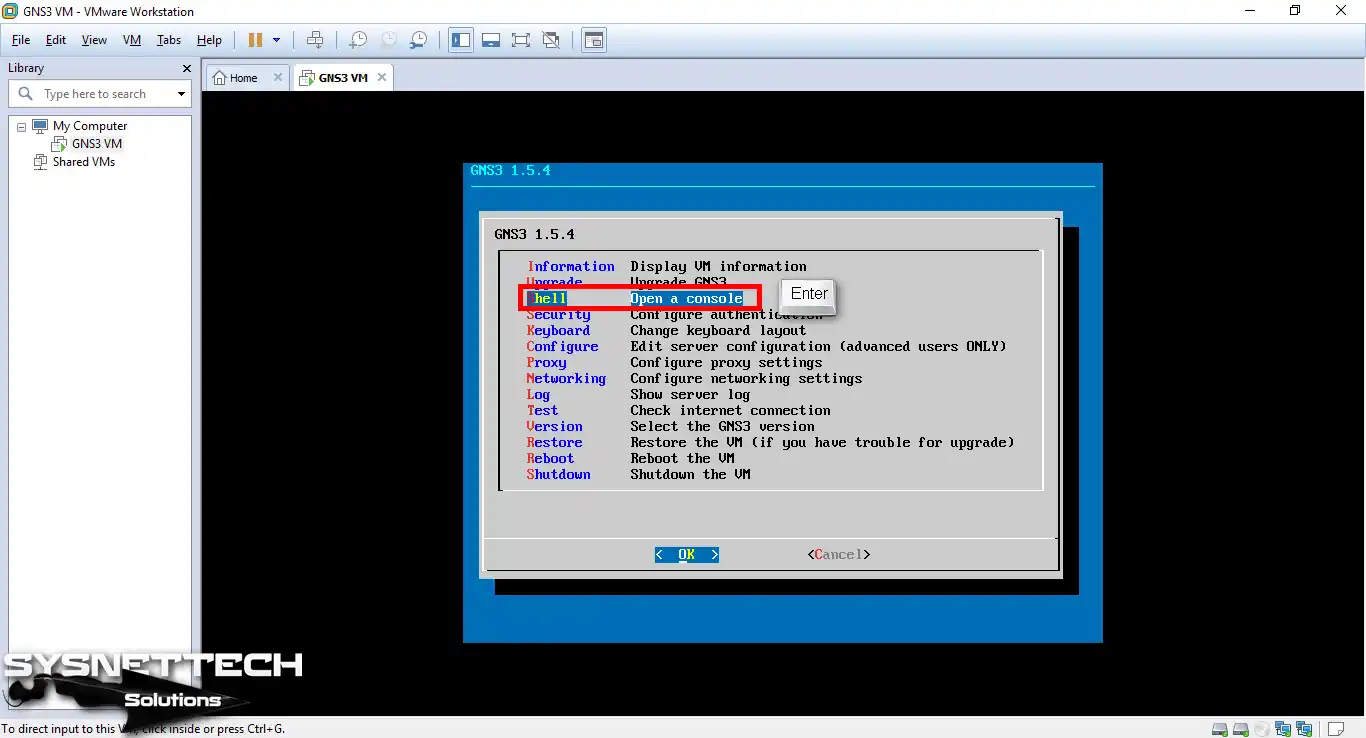Screen dimensions: 1366x738
Task: Click the Cancel button in GNS3 dialog
Action: [839, 554]
